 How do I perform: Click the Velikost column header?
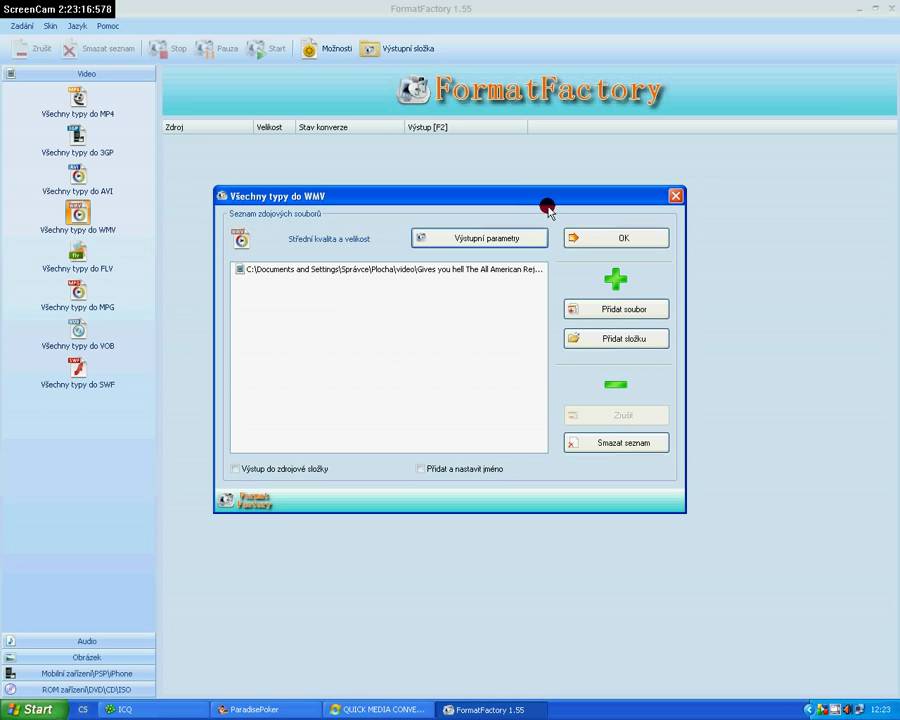point(274,127)
